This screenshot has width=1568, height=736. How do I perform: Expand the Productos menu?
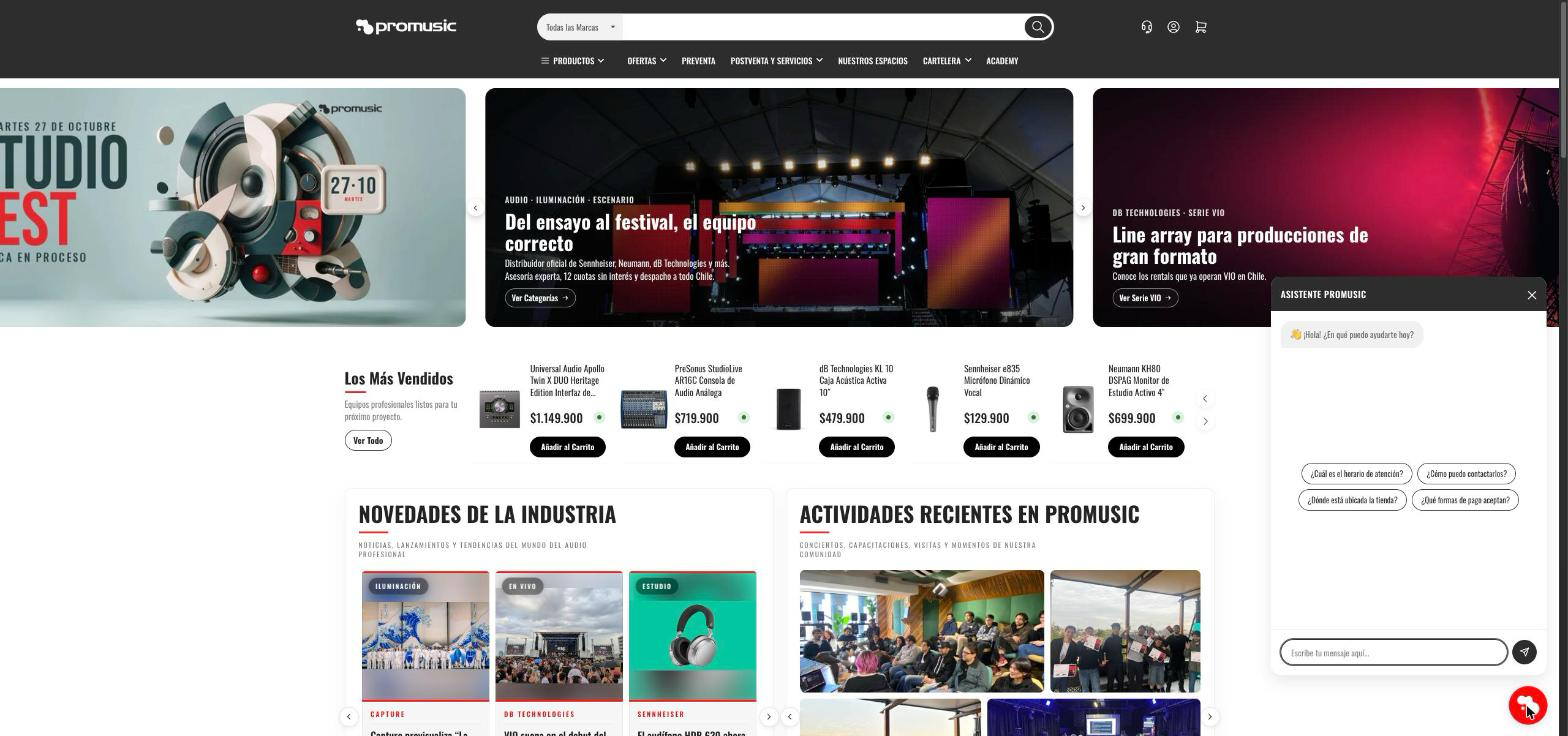click(573, 61)
